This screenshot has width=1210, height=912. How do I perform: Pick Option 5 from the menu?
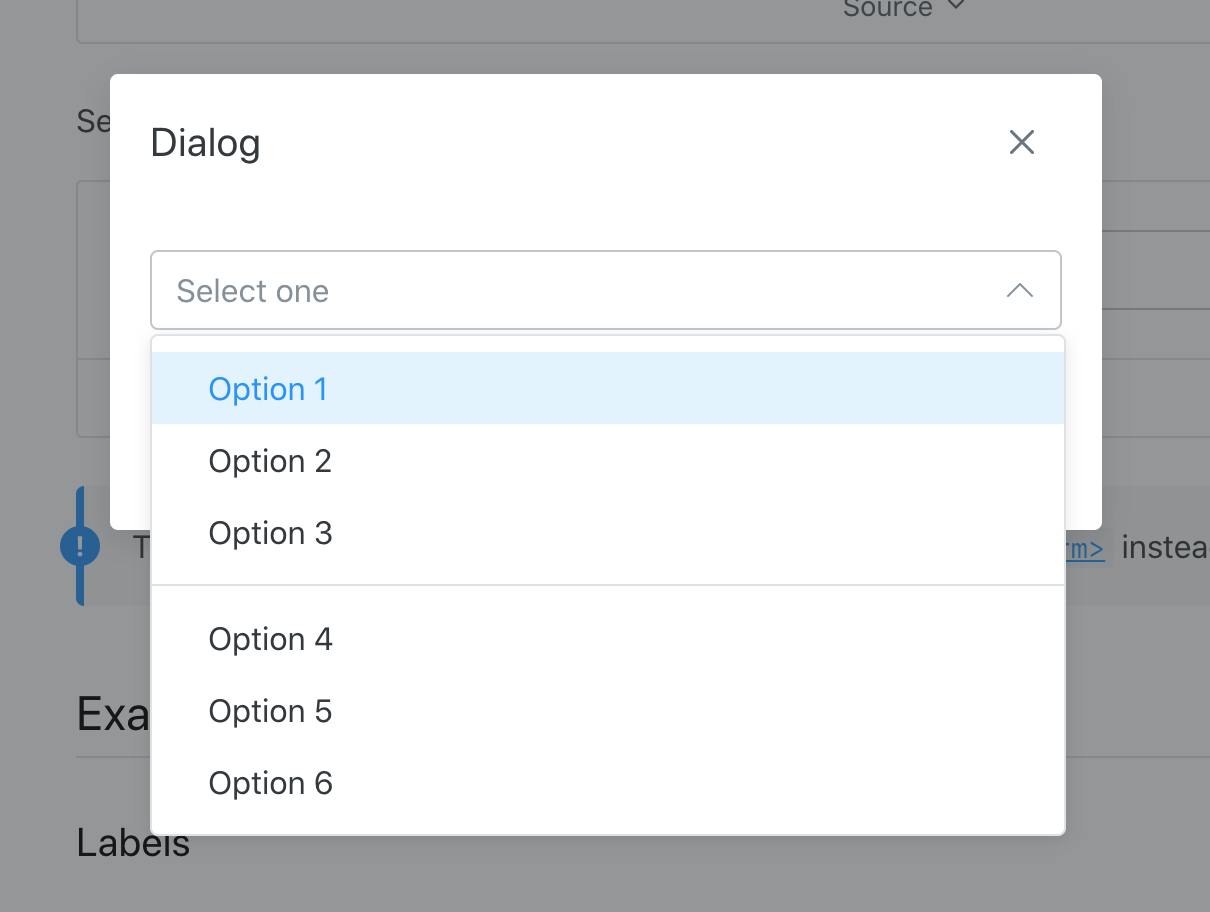608,711
